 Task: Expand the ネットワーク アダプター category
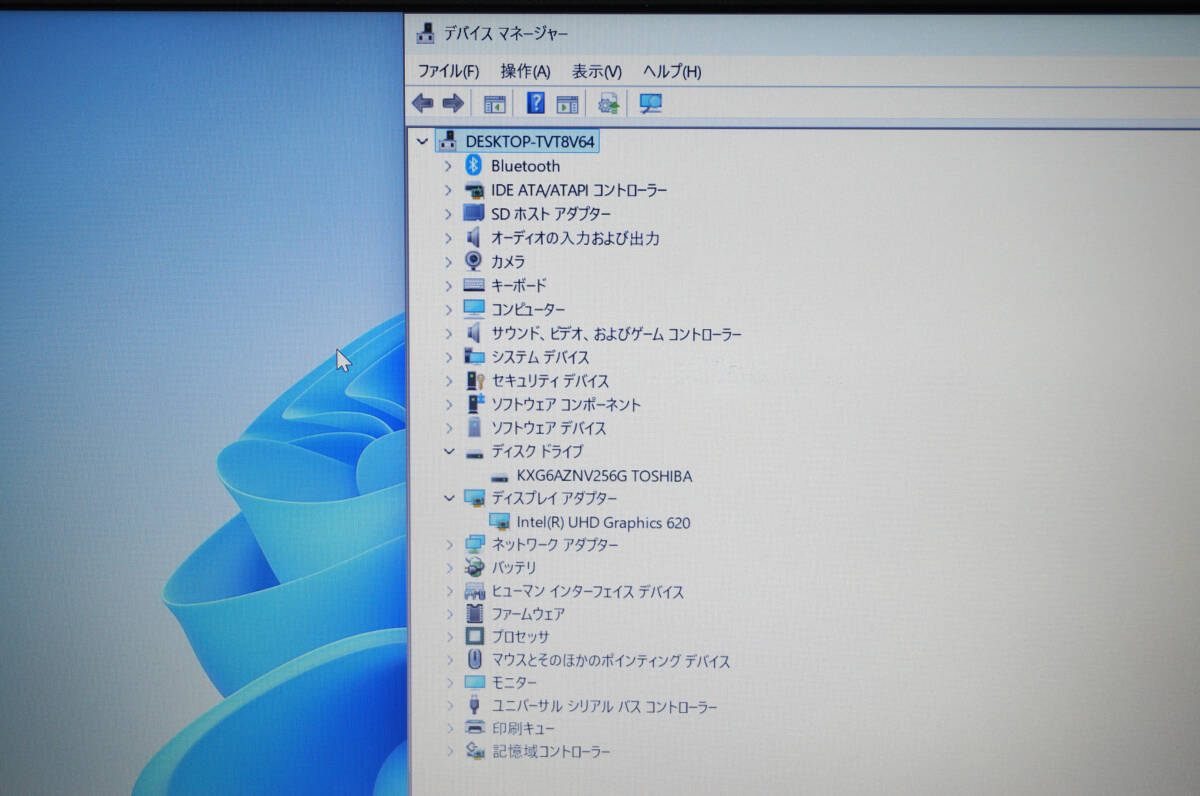pos(448,545)
